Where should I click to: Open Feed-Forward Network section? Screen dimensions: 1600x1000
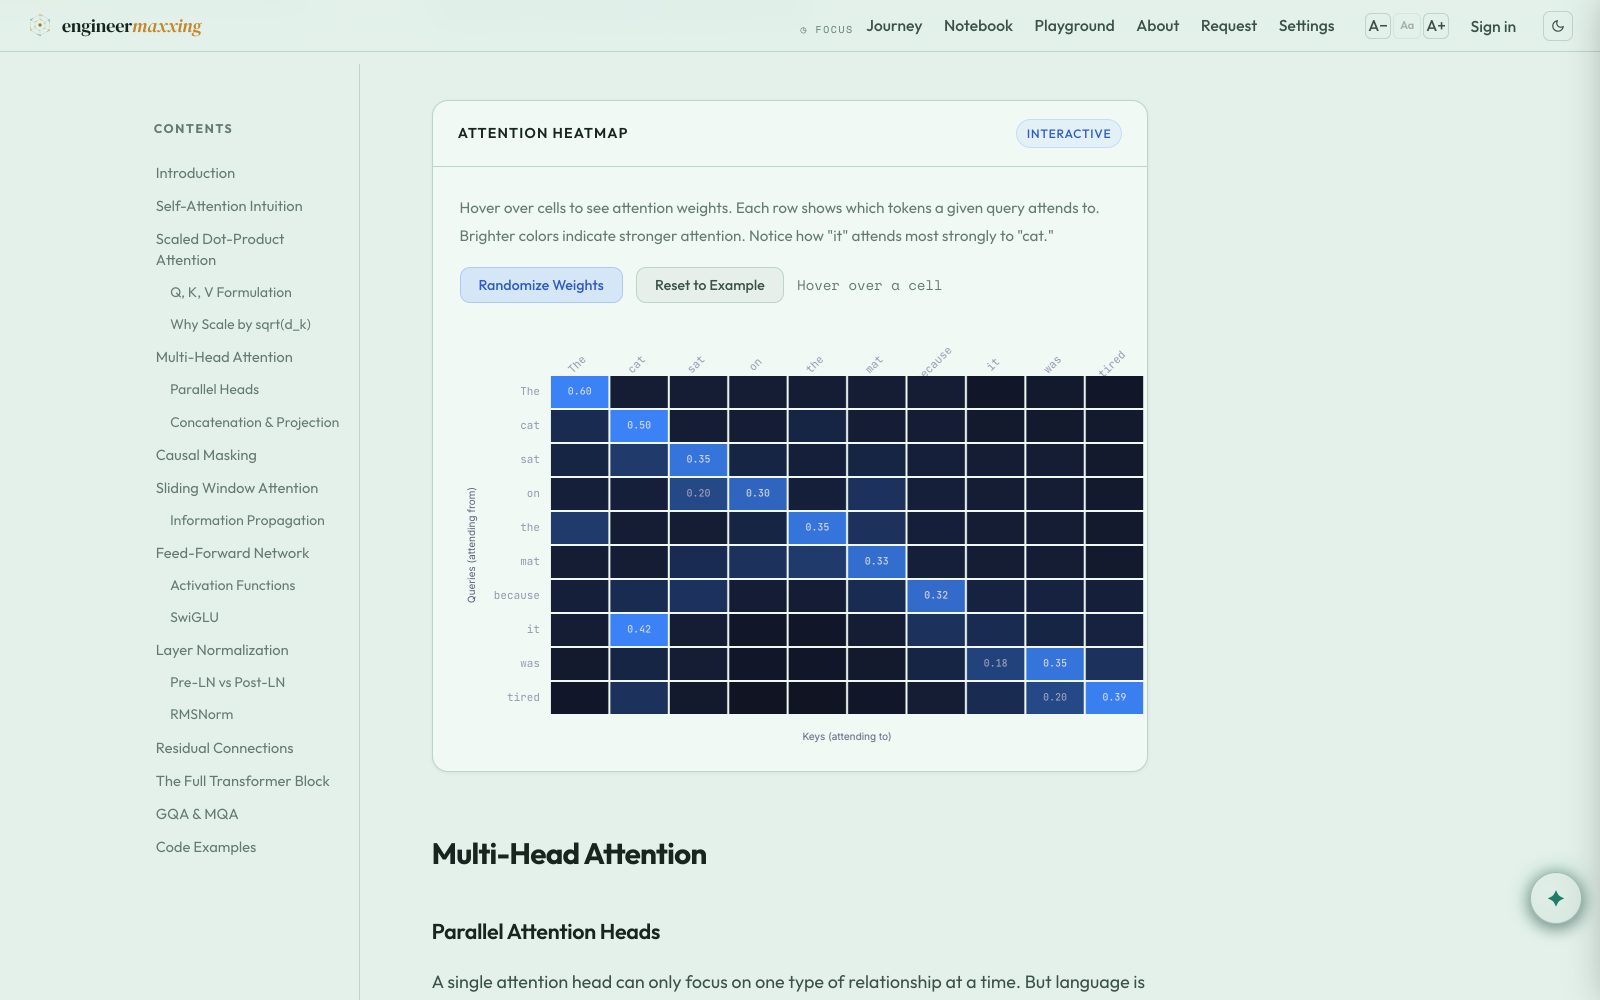click(232, 553)
